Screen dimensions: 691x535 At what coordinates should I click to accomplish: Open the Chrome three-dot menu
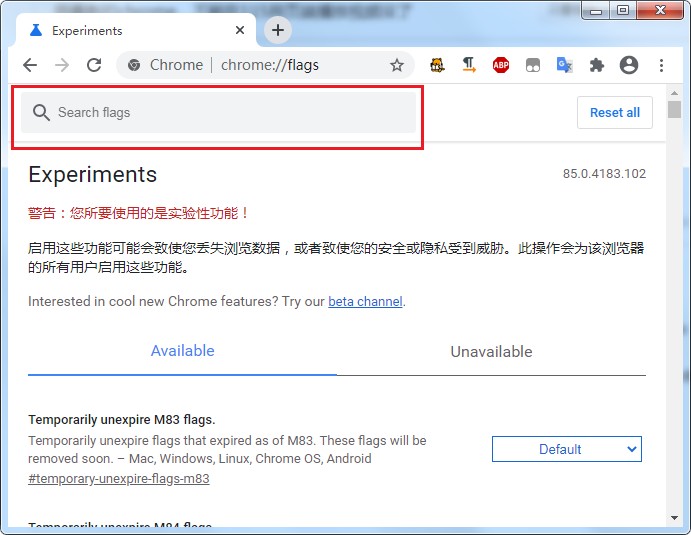click(661, 65)
